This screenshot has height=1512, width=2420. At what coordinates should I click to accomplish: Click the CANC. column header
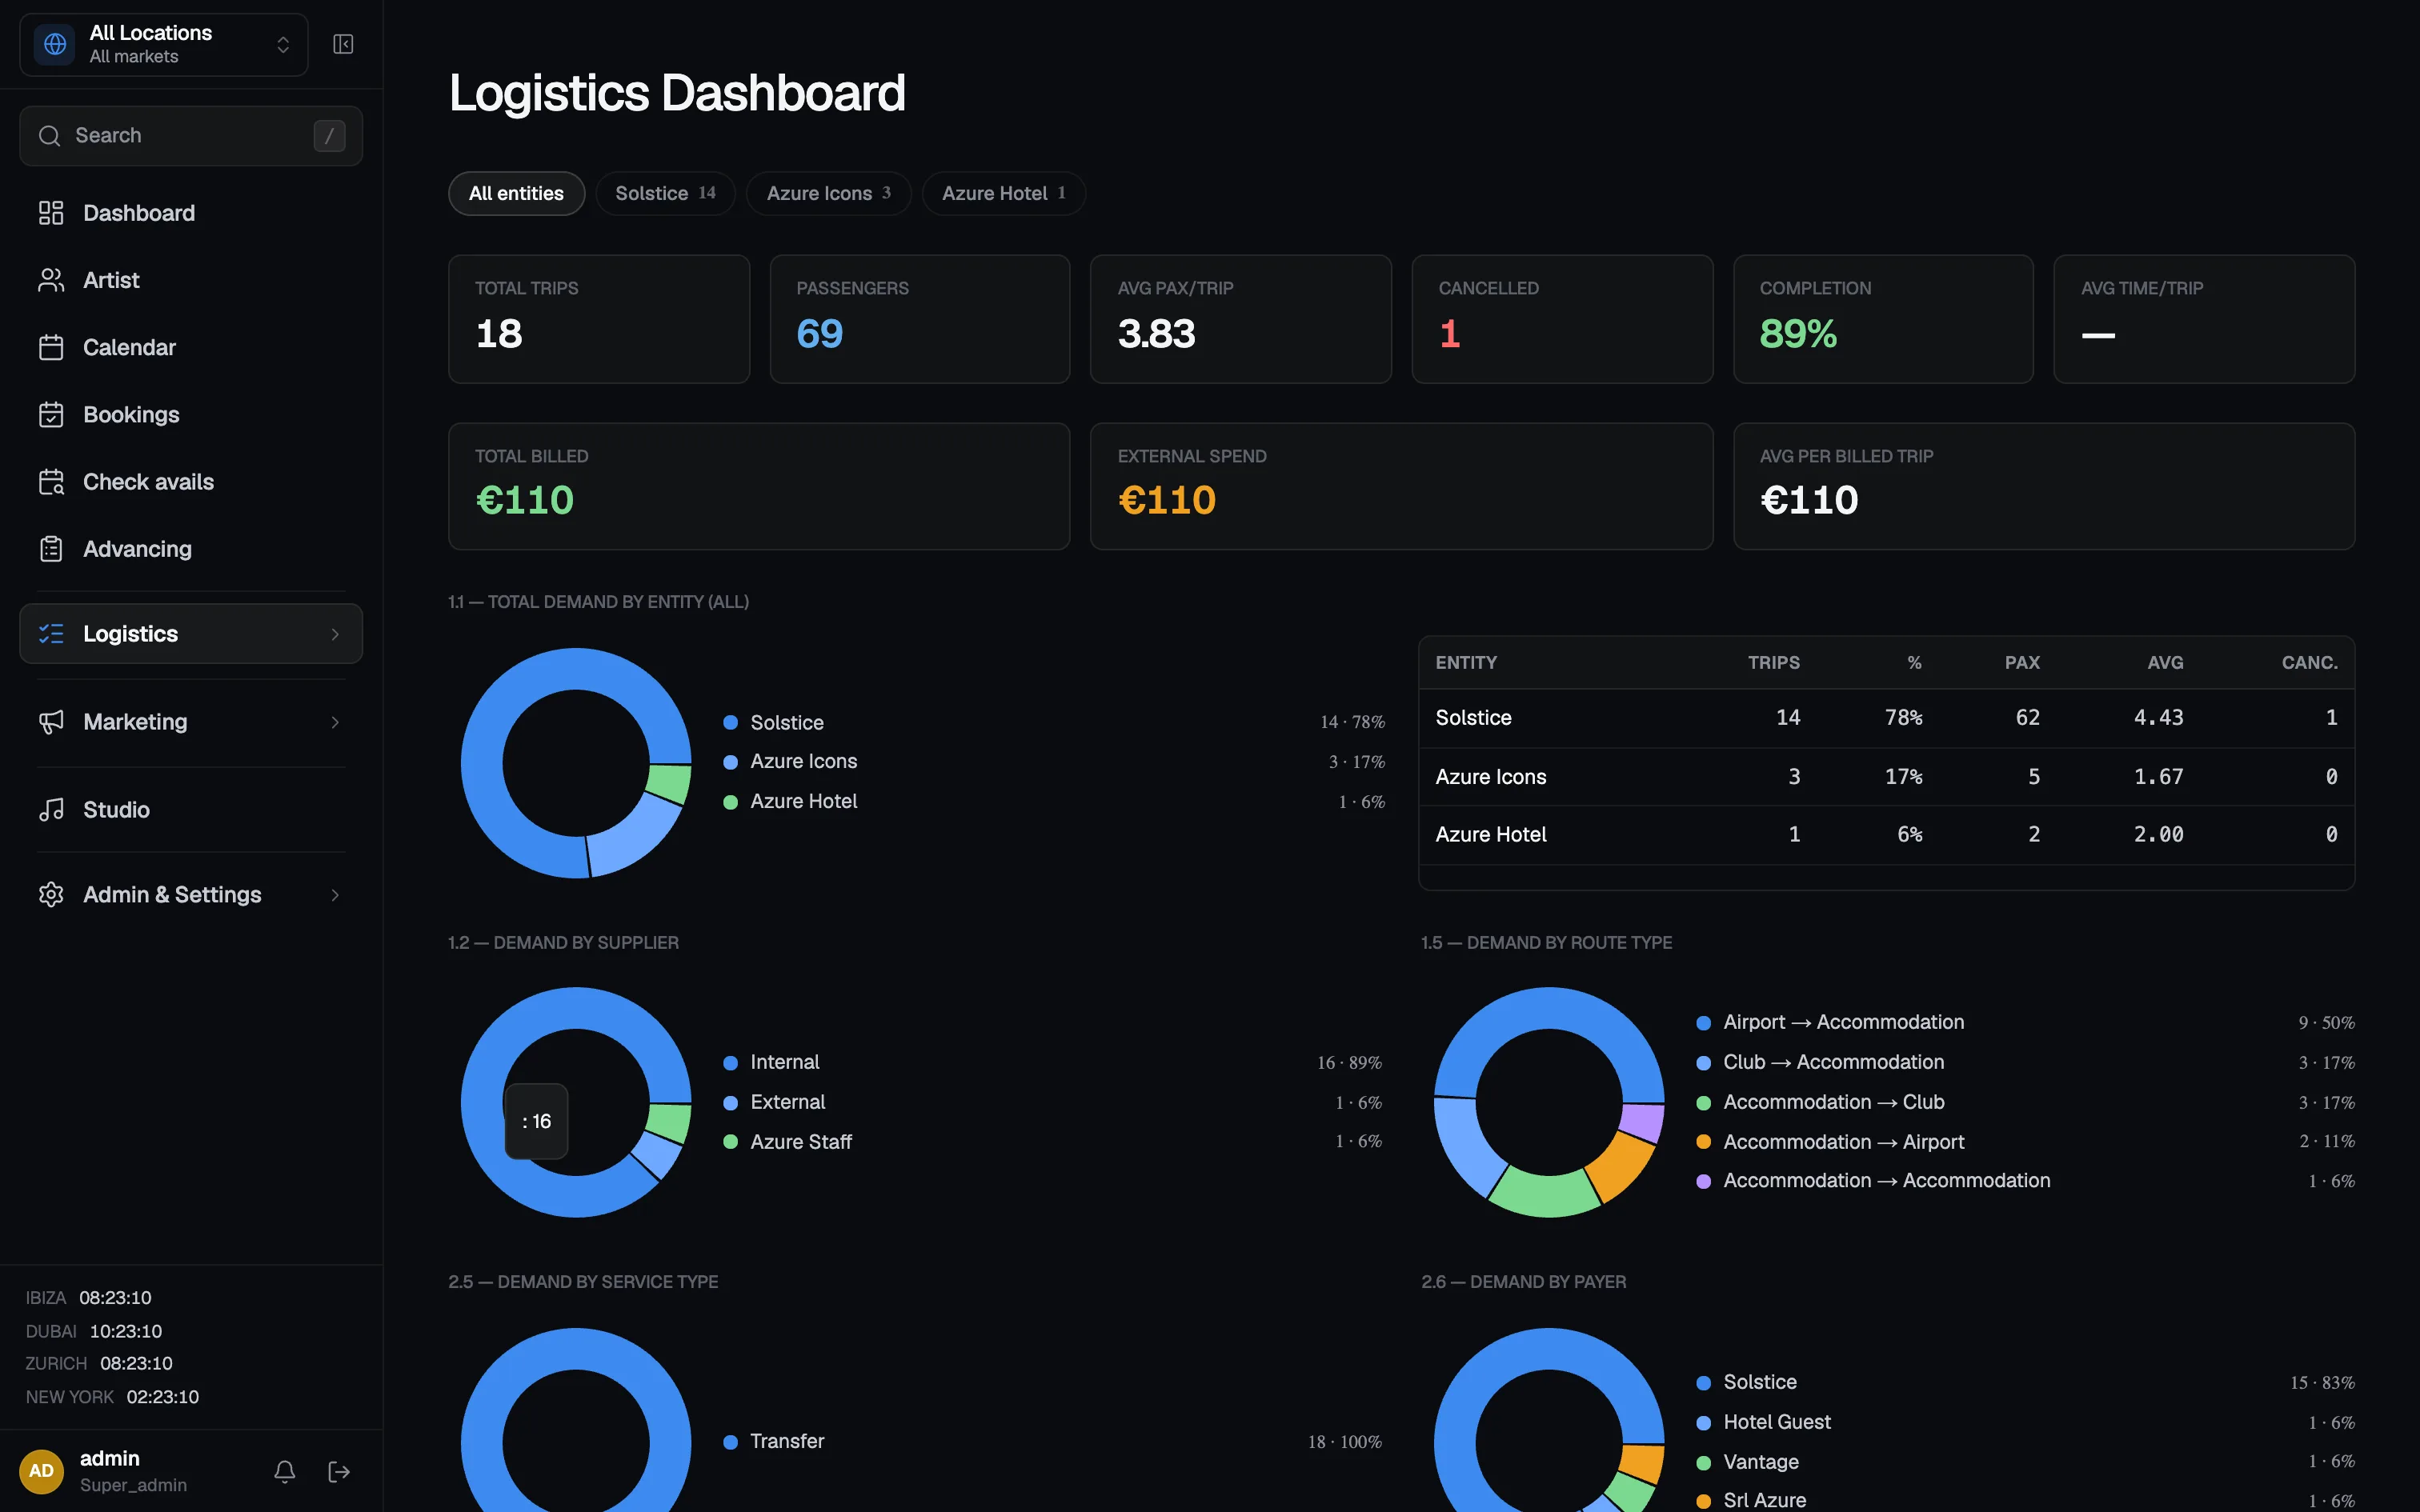(x=2309, y=663)
